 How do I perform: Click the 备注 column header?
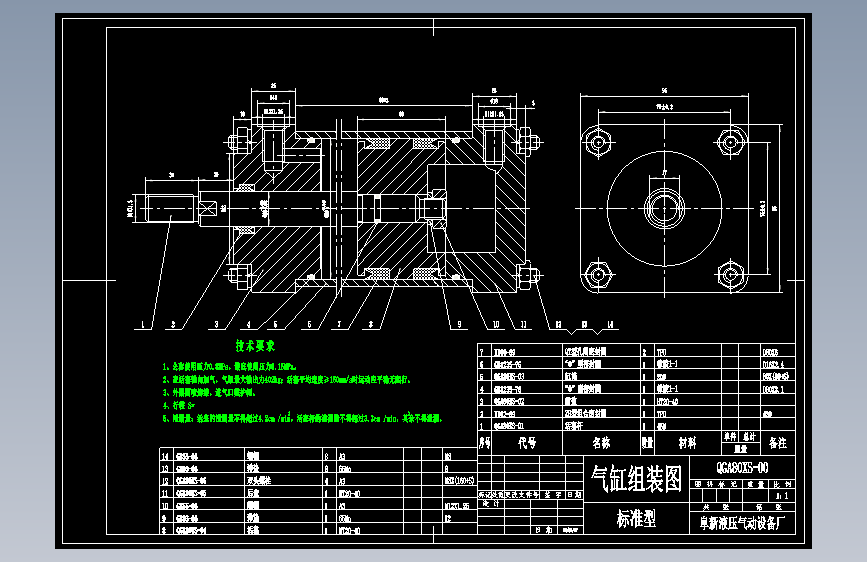[x=777, y=443]
